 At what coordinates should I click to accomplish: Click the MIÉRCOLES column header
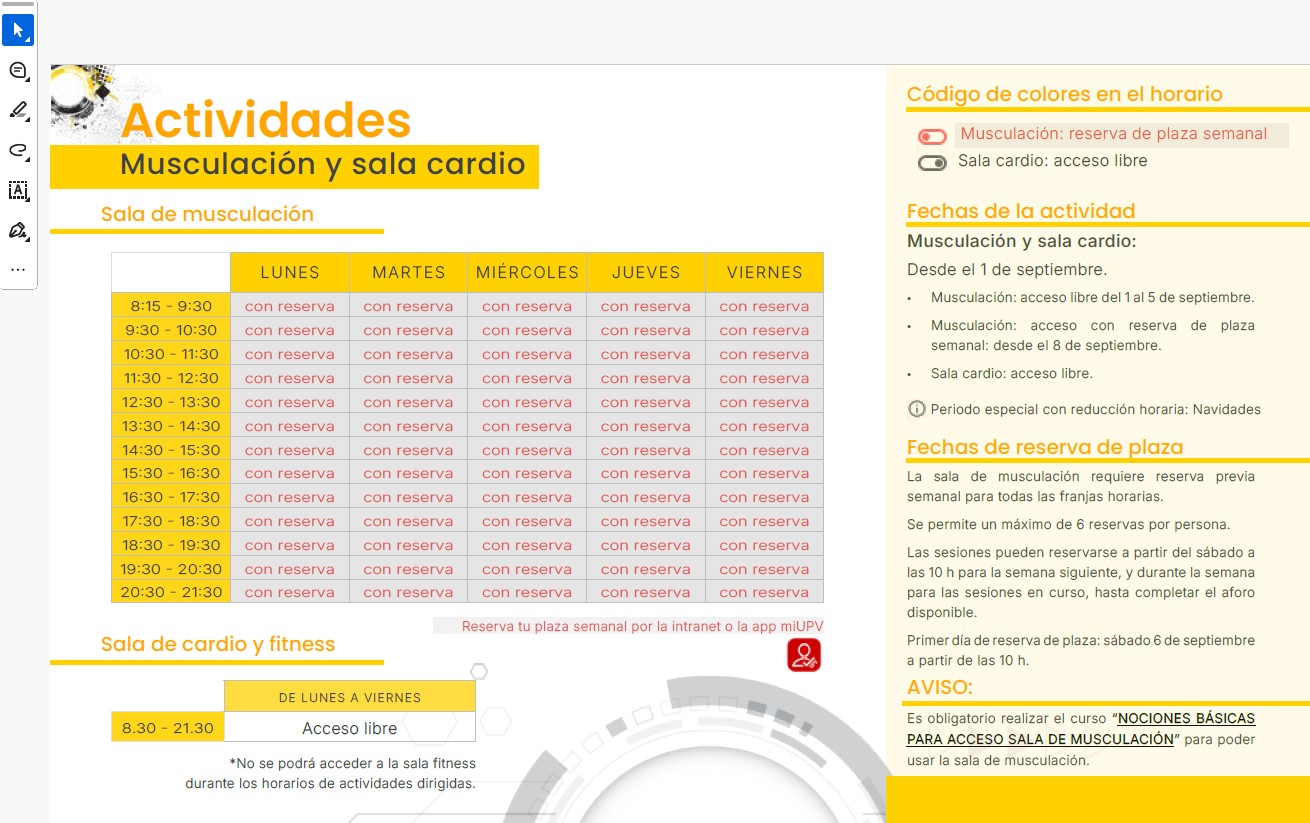tap(527, 272)
